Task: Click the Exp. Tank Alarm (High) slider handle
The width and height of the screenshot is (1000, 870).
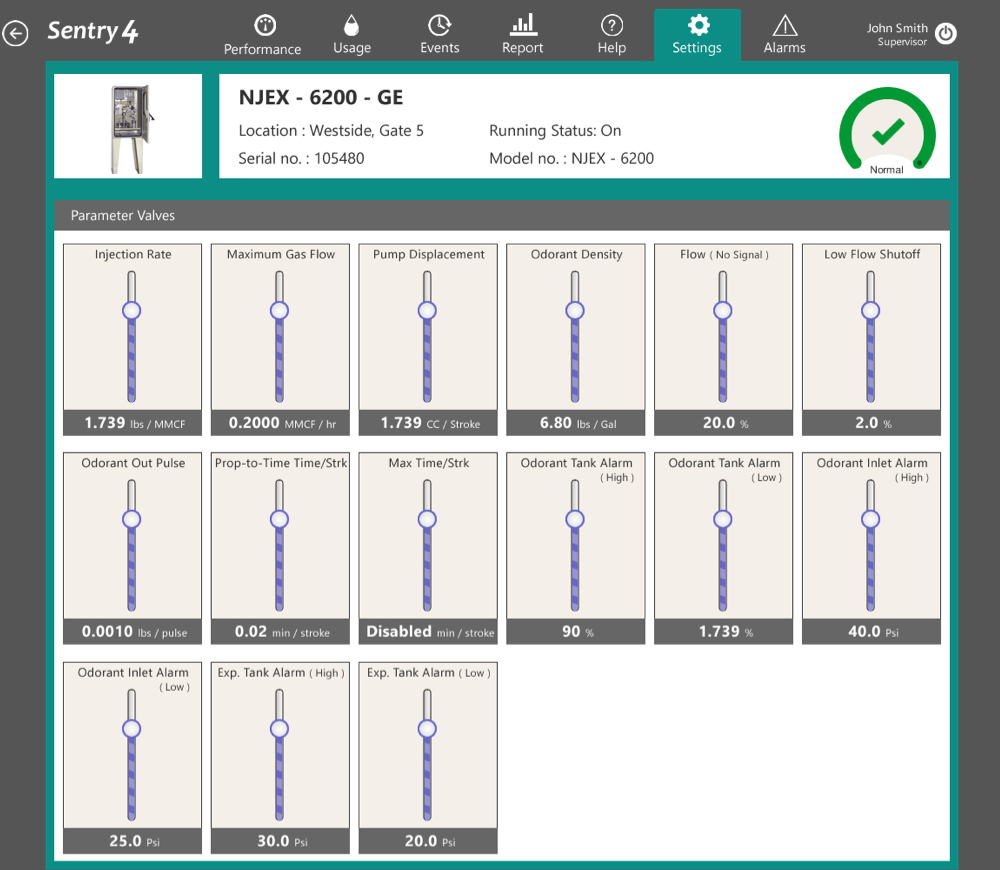Action: point(280,729)
